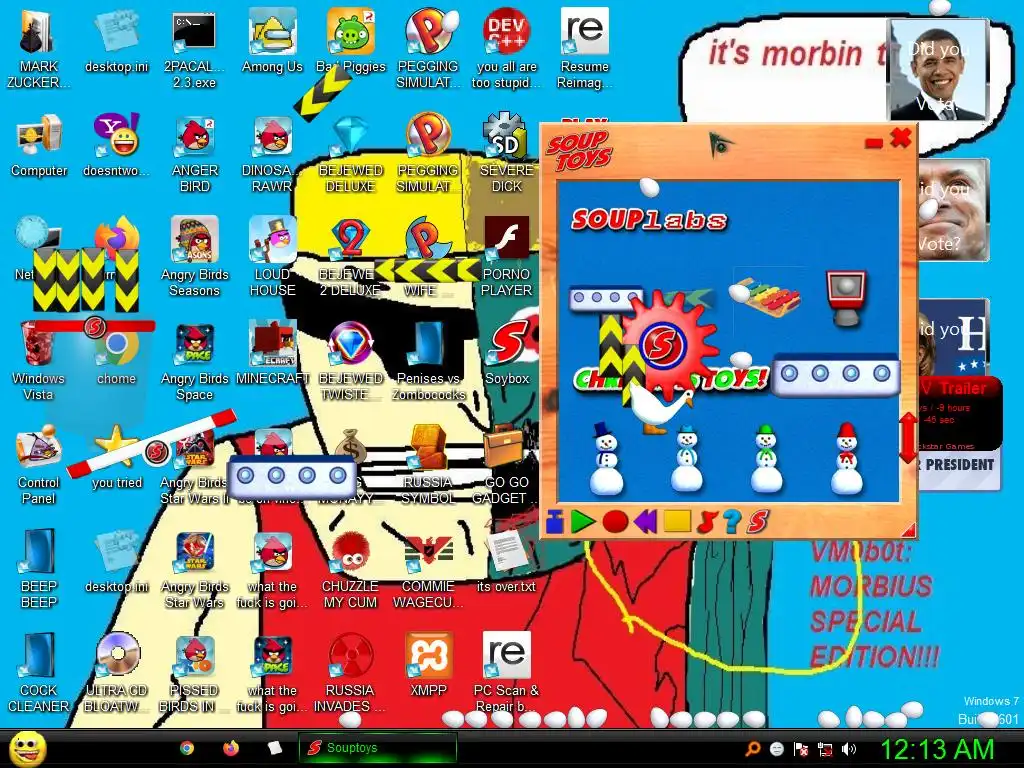Open the Control Panel desktop icon
The width and height of the screenshot is (1024, 768).
click(38, 465)
